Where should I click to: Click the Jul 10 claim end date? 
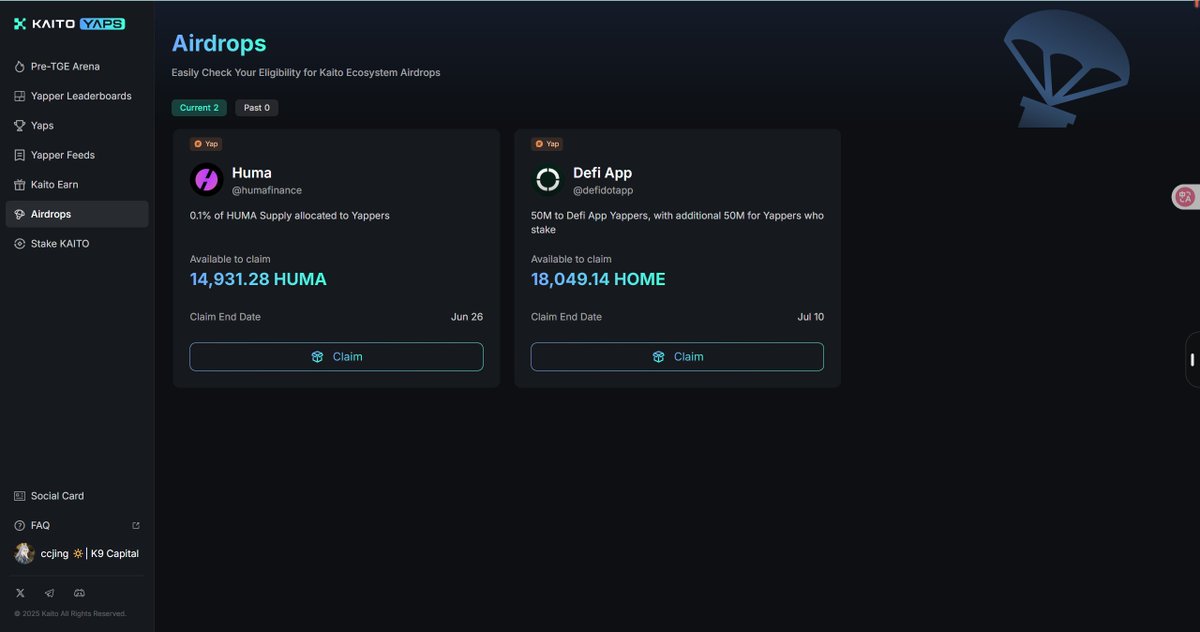point(811,317)
